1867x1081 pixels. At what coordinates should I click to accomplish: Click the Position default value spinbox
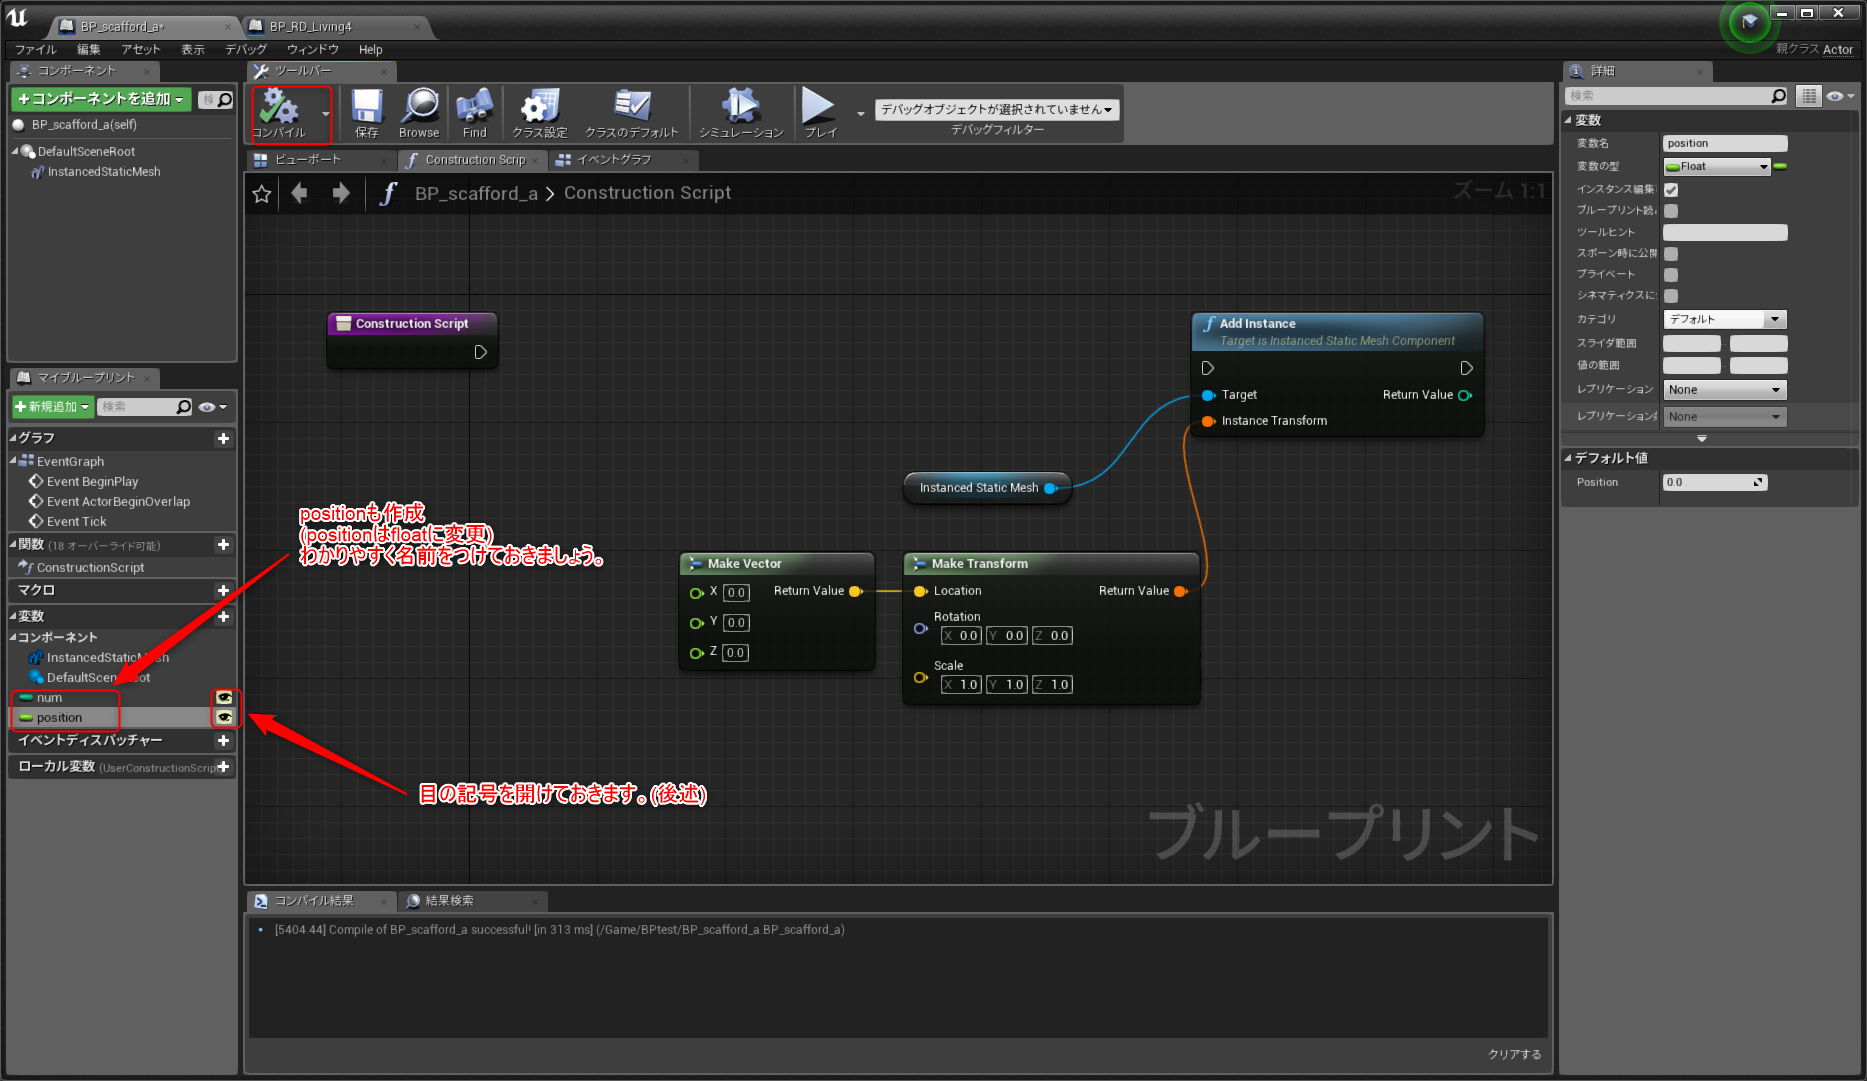1714,483
